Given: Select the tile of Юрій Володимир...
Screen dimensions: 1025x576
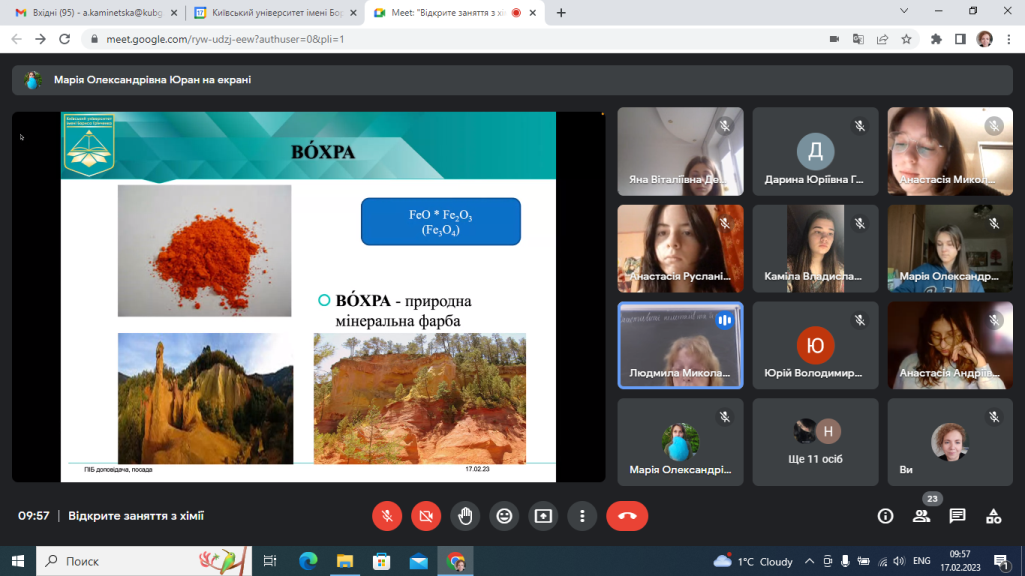Looking at the screenshot, I should [x=815, y=345].
